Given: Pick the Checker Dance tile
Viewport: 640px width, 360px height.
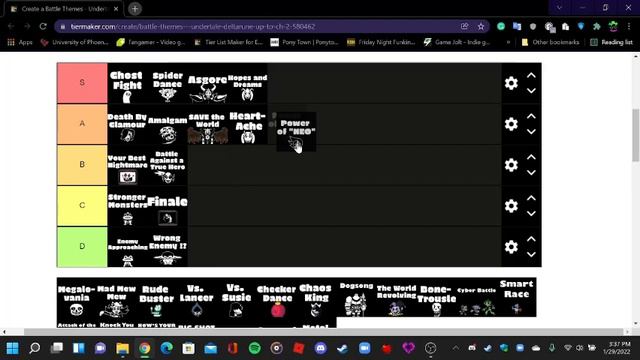Looking at the screenshot, I should click(x=277, y=298).
